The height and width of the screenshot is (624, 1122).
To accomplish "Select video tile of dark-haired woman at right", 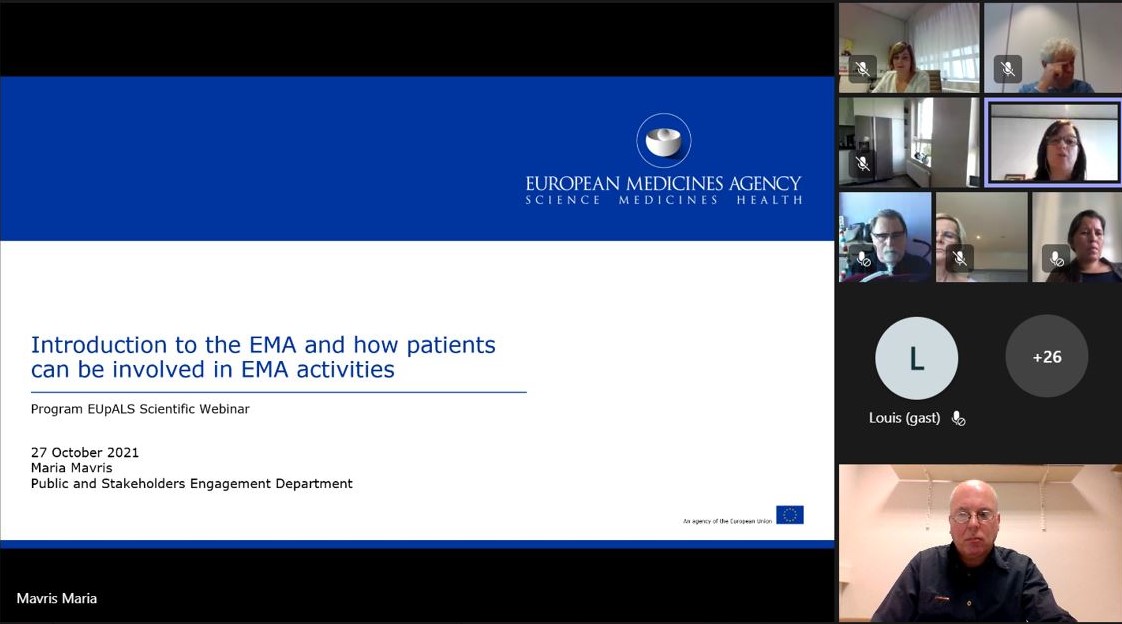I will [x=1077, y=237].
